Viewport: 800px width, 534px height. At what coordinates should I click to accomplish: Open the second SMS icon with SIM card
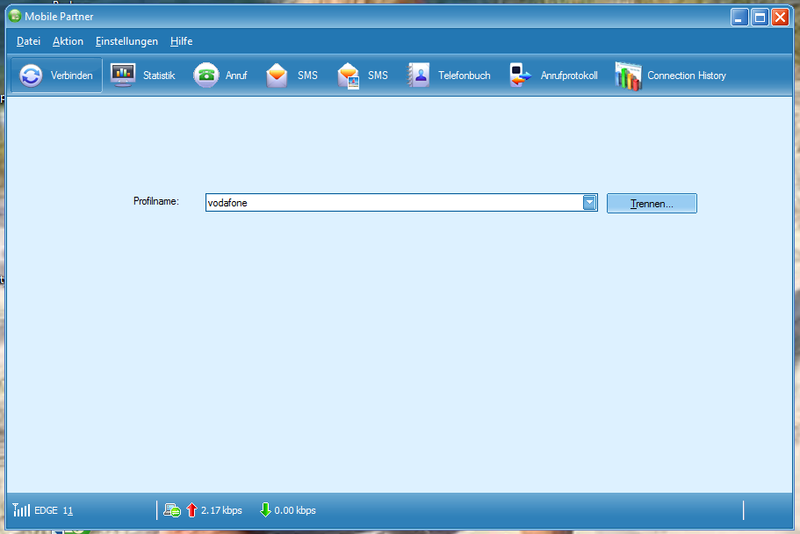click(x=348, y=76)
